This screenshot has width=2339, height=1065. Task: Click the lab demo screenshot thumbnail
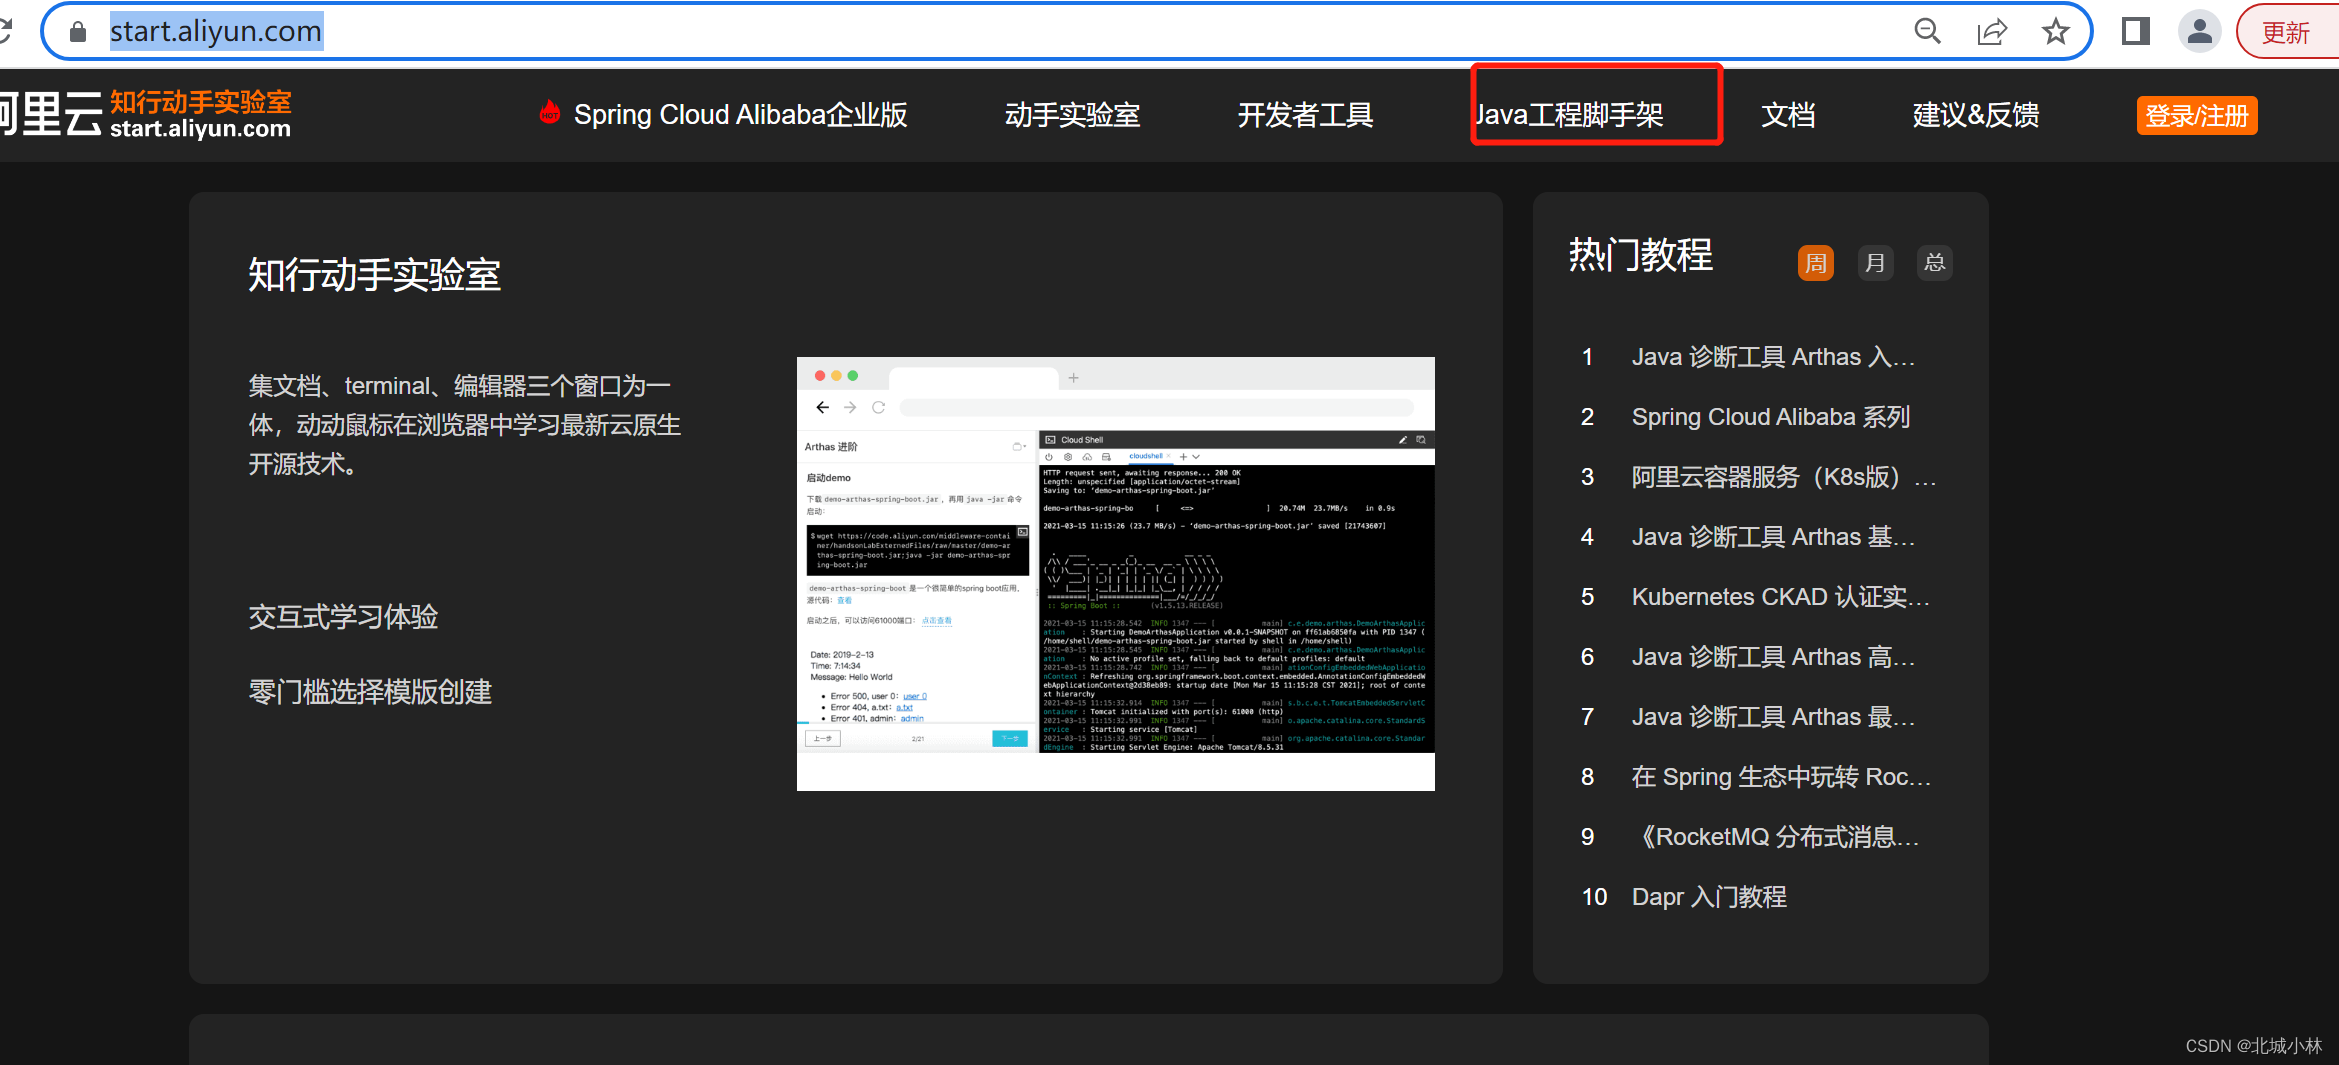pos(1115,574)
